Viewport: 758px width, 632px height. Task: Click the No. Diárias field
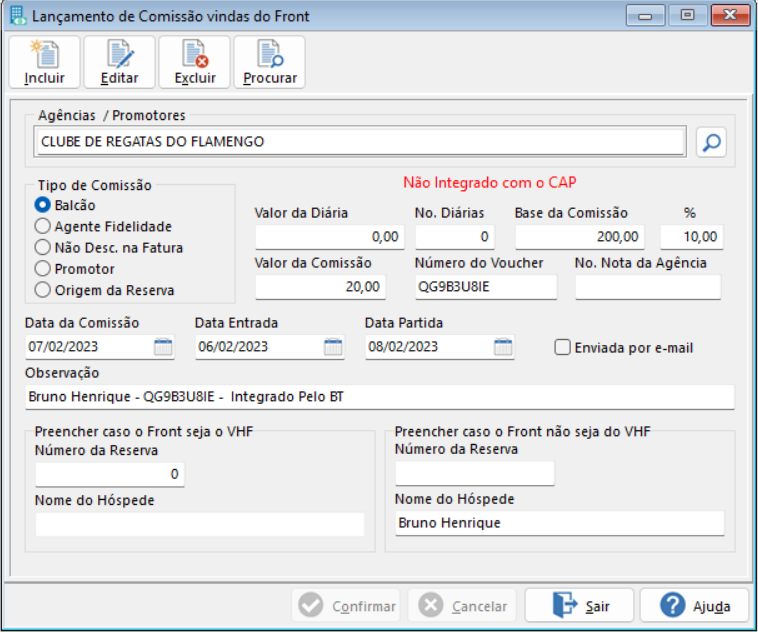tap(455, 237)
